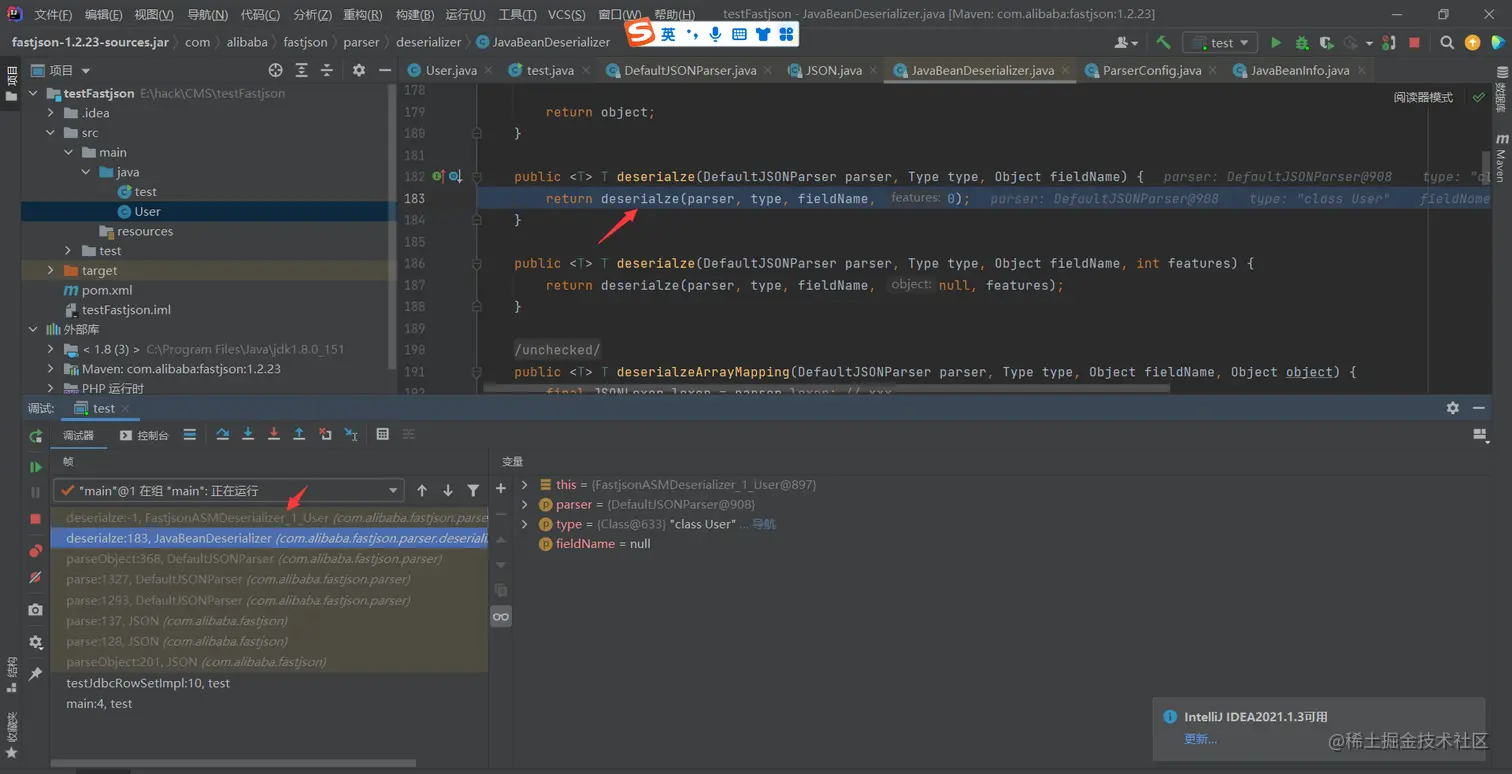Expand all nodes in project panel

pyautogui.click(x=301, y=70)
